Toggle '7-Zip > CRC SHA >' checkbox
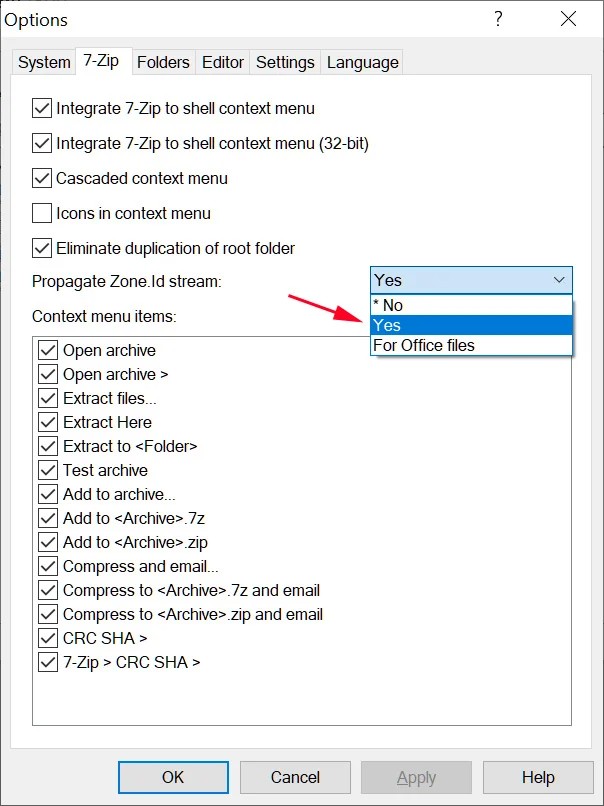 click(48, 662)
